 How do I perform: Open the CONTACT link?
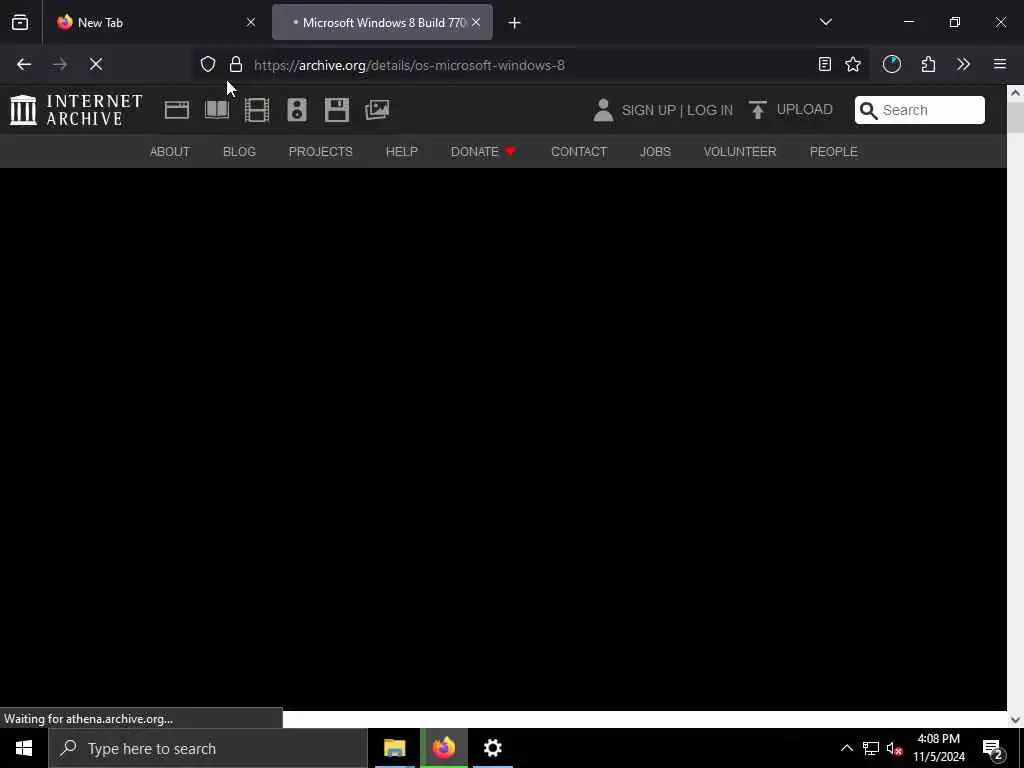[579, 152]
